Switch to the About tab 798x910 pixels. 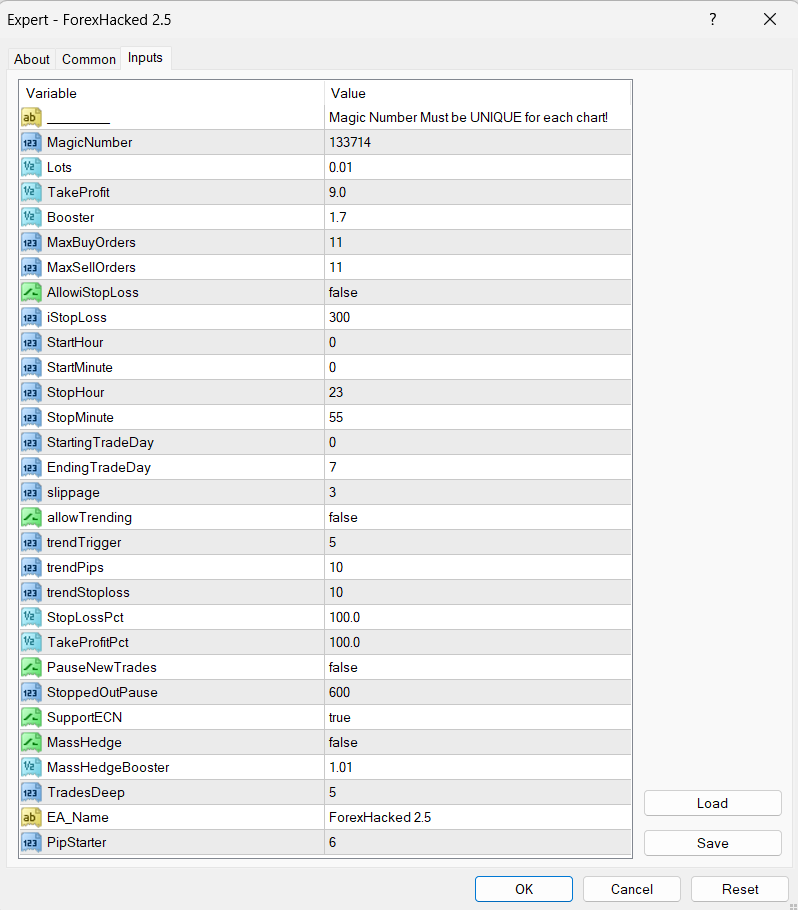click(x=32, y=59)
